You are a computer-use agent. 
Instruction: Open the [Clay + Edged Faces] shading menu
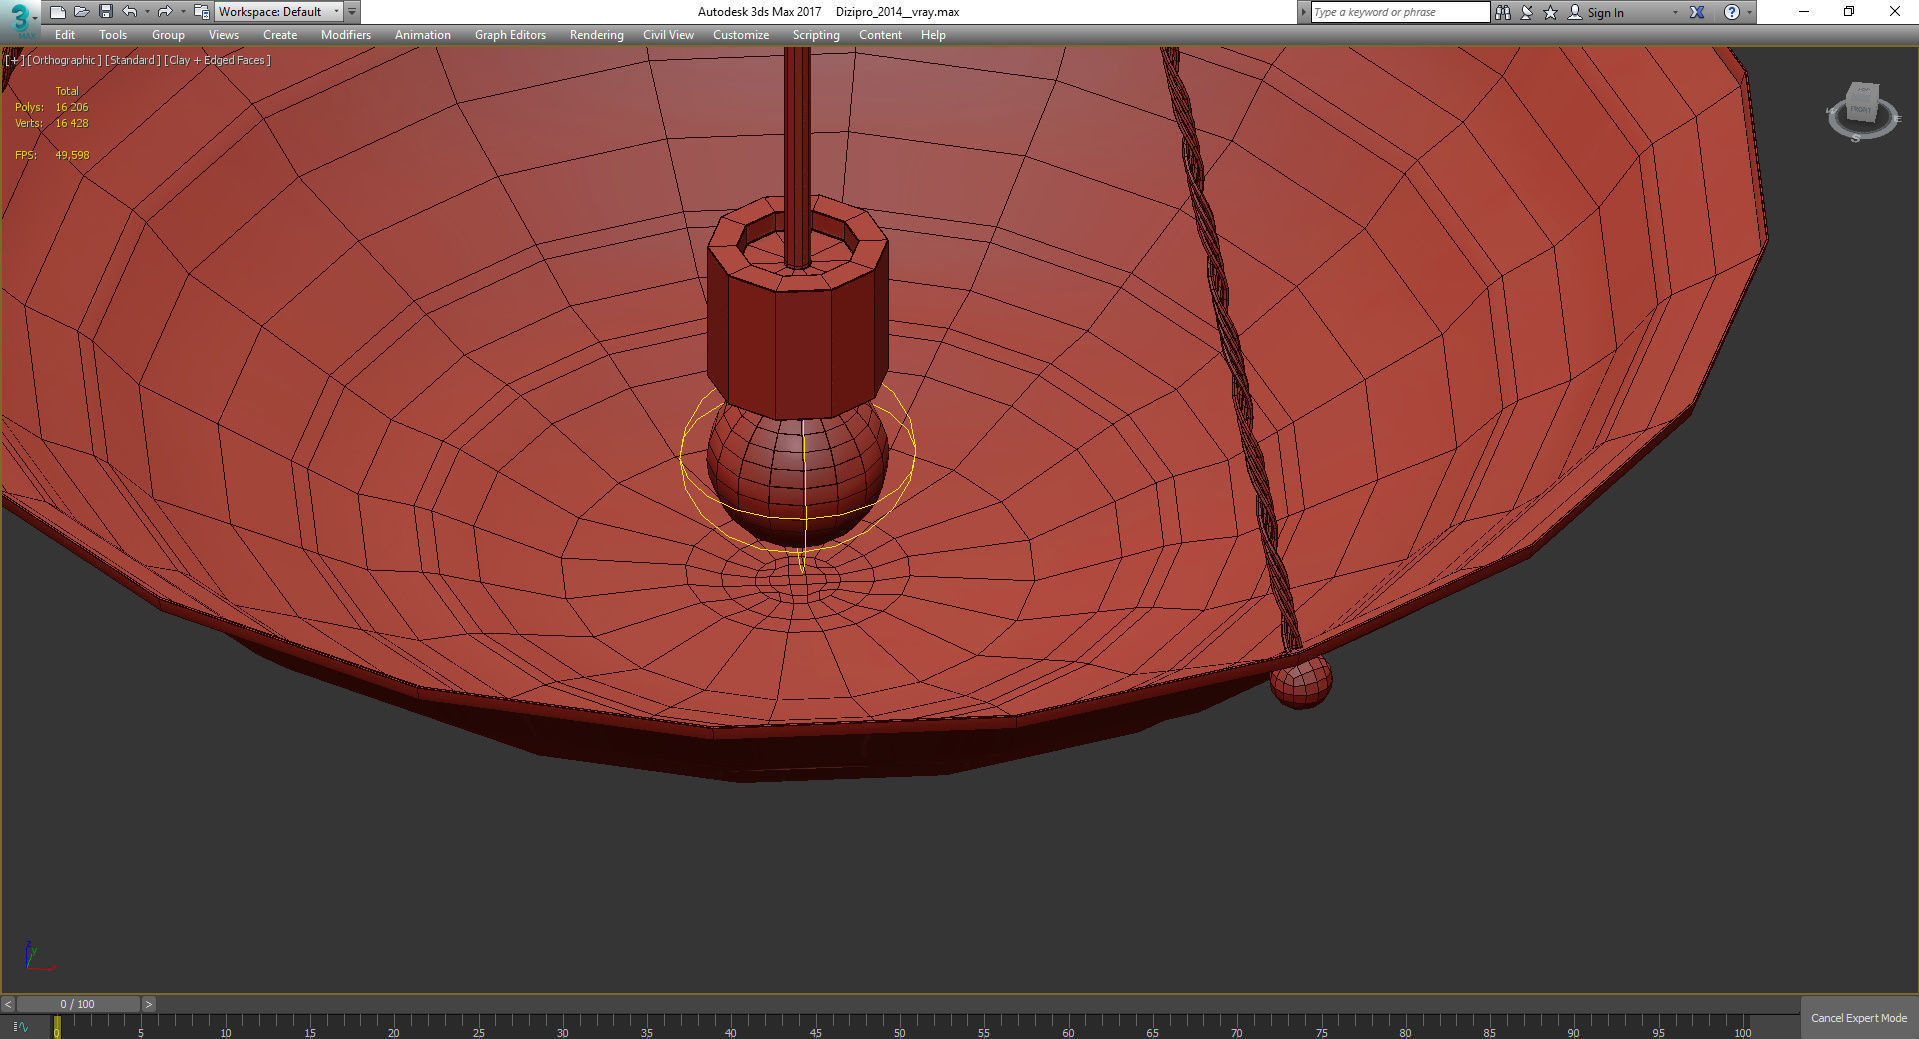pos(217,60)
